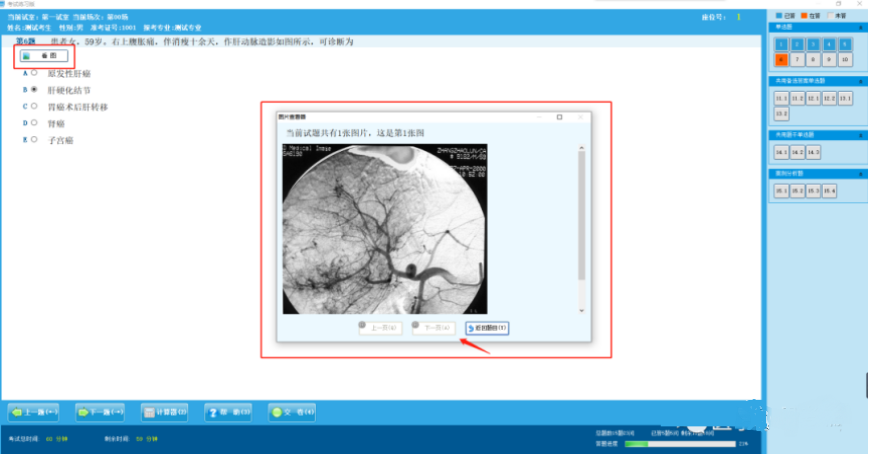The image size is (869, 454).
Task: Select option A 原发性肝癌
Action: [x=35, y=73]
